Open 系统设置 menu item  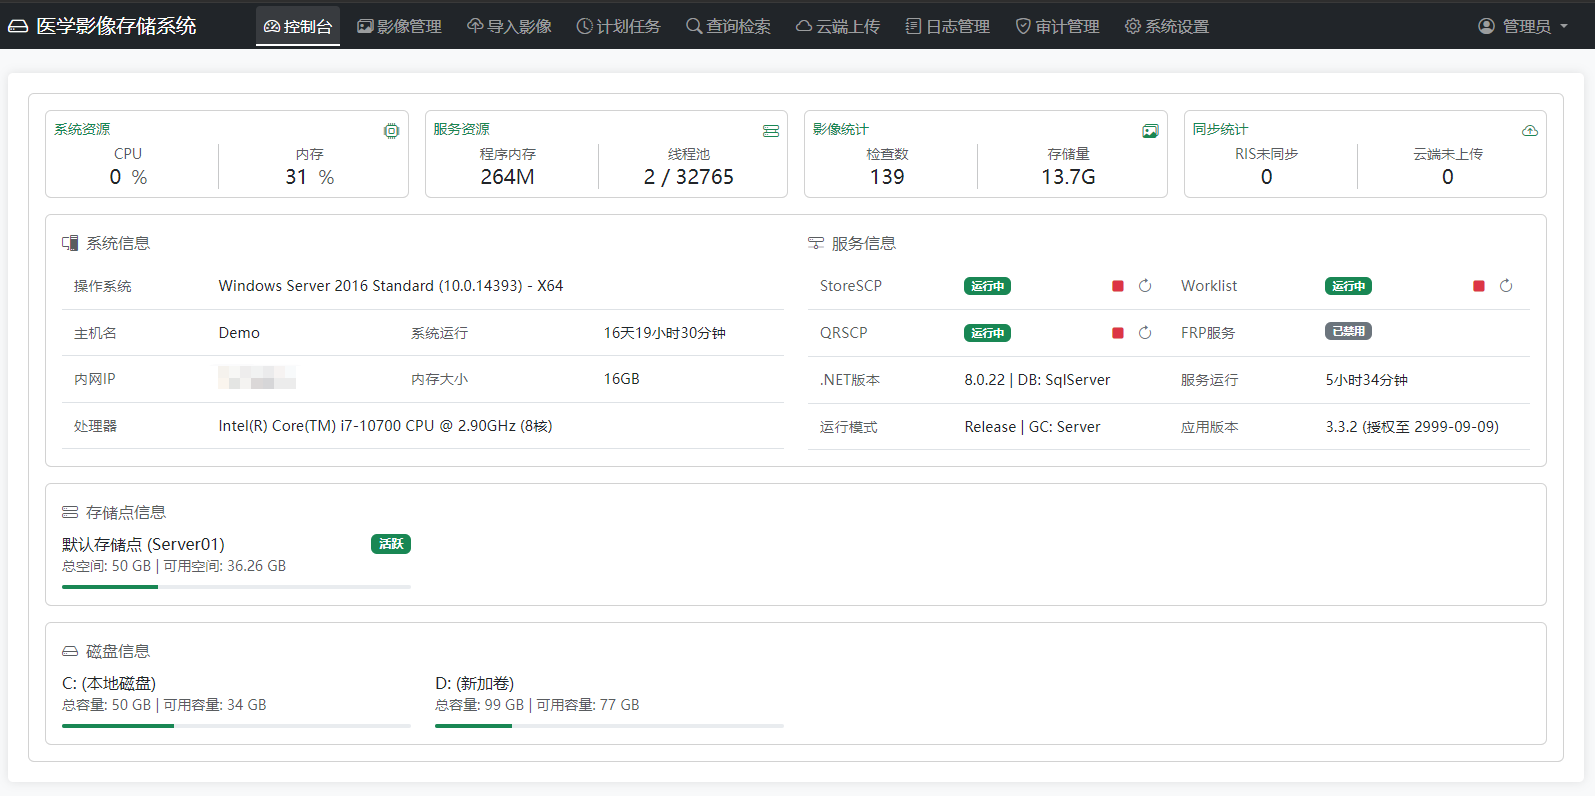point(1167,26)
